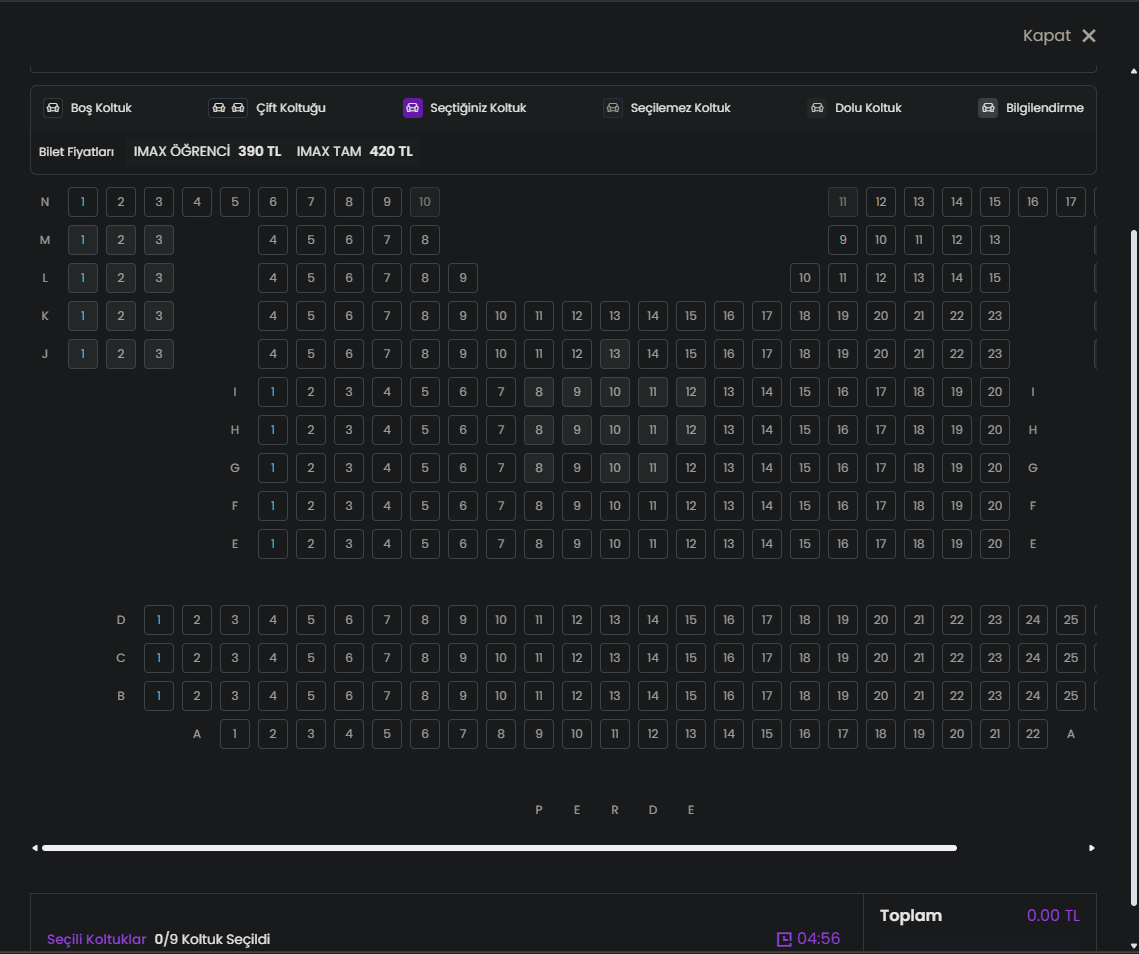1139x954 pixels.
Task: Click the Dolu Koltuk legend seat icon
Action: [817, 108]
